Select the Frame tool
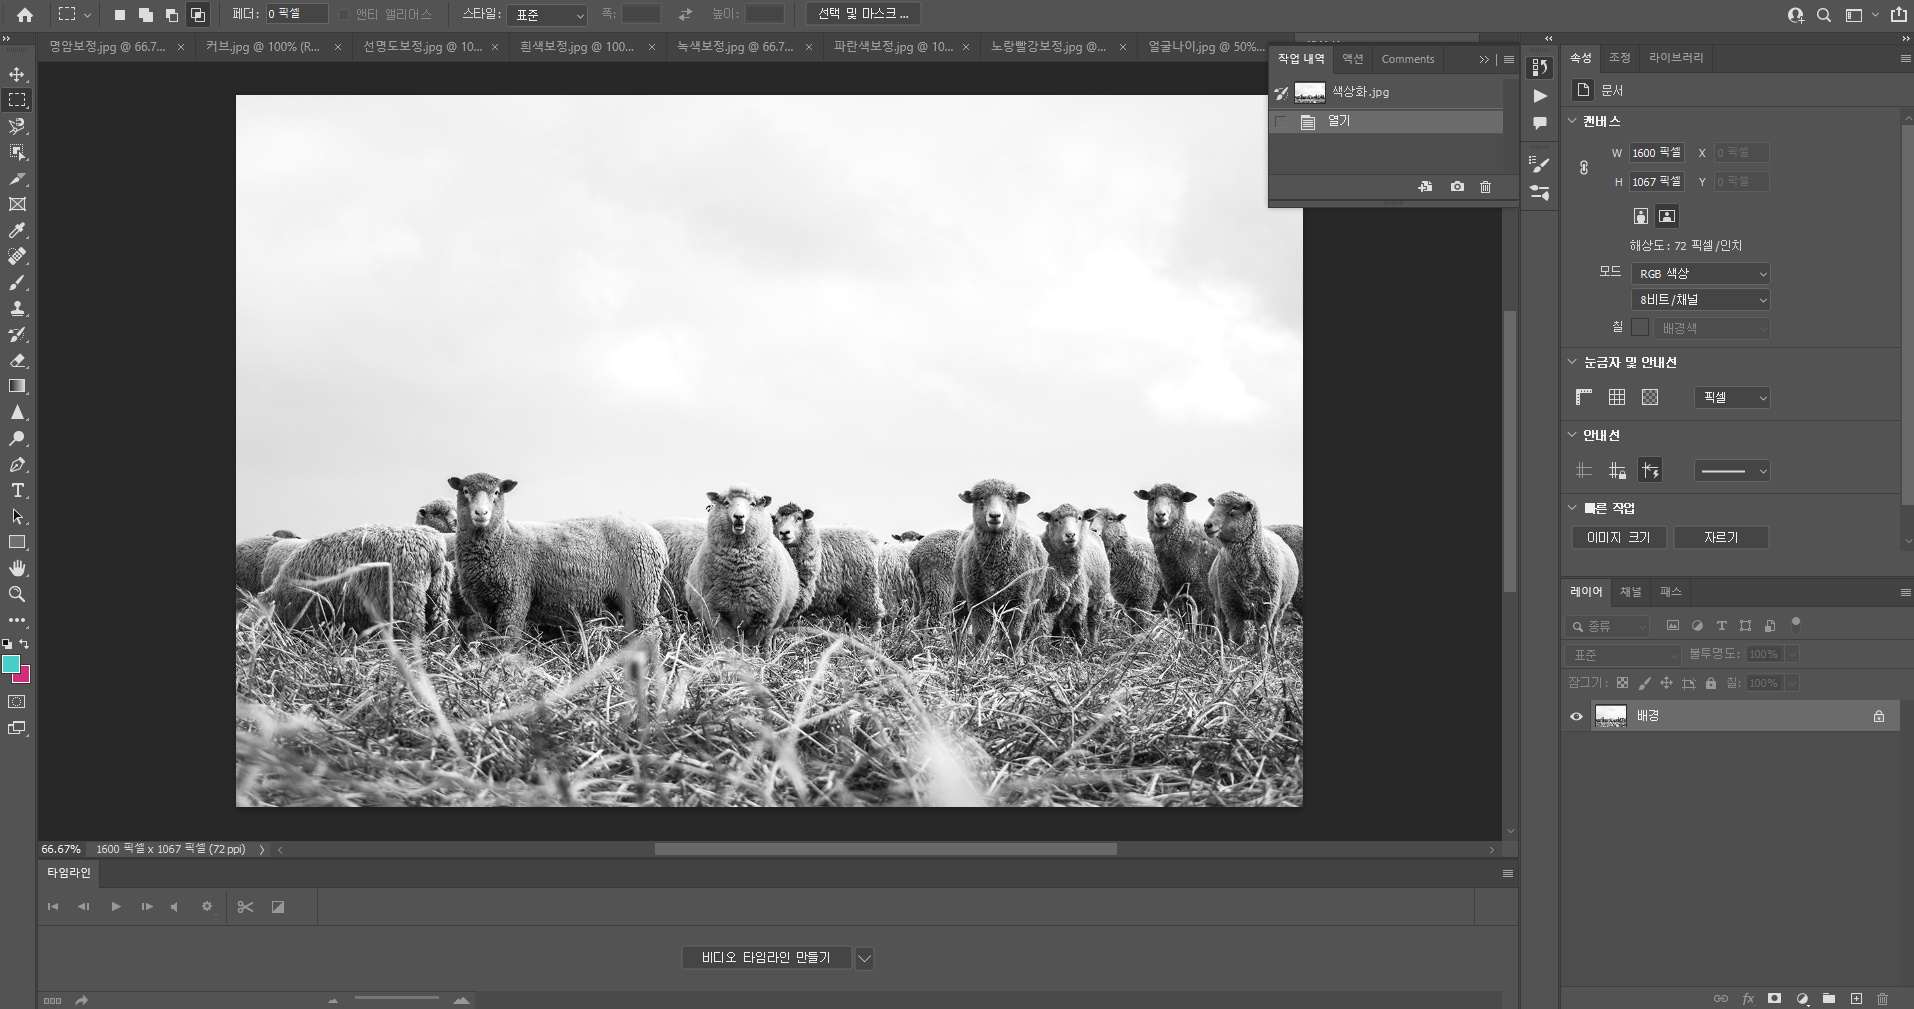 point(17,204)
